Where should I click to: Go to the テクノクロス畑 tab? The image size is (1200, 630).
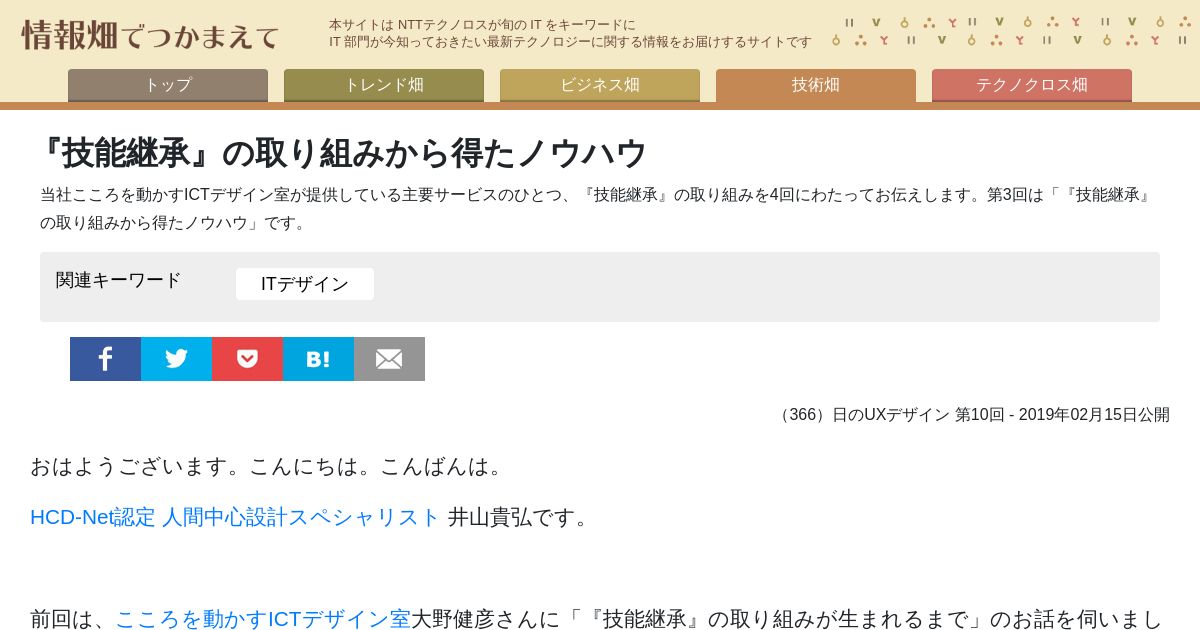coord(1032,85)
